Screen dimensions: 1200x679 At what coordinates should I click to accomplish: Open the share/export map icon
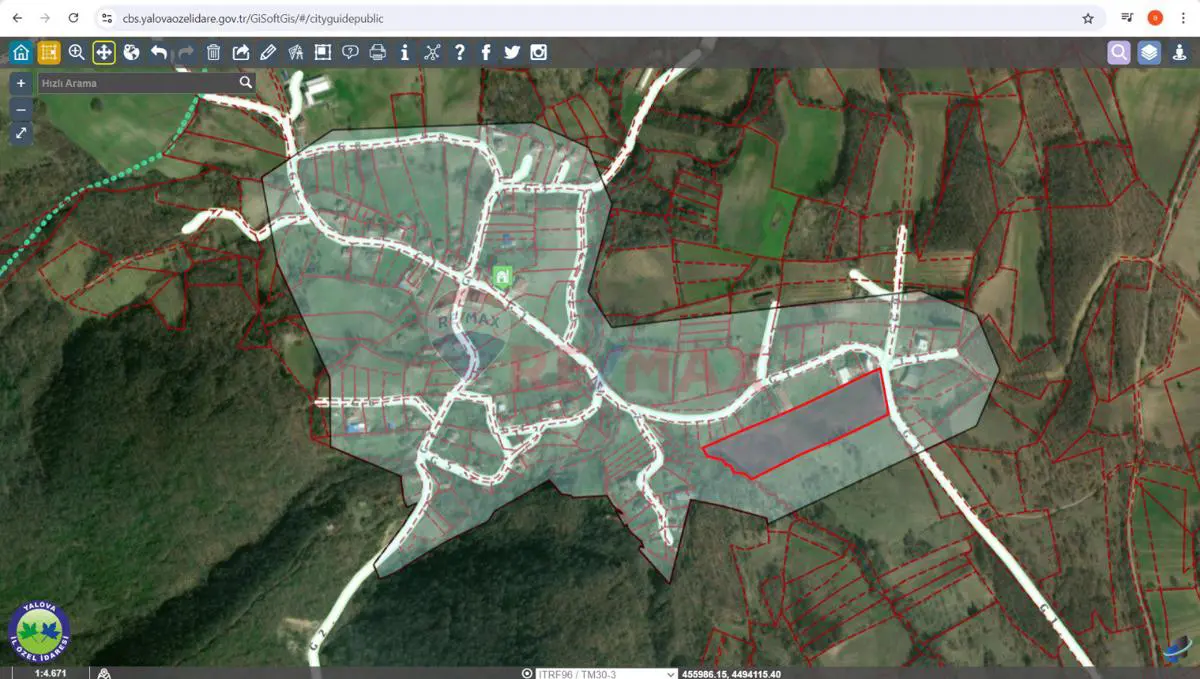pyautogui.click(x=241, y=52)
